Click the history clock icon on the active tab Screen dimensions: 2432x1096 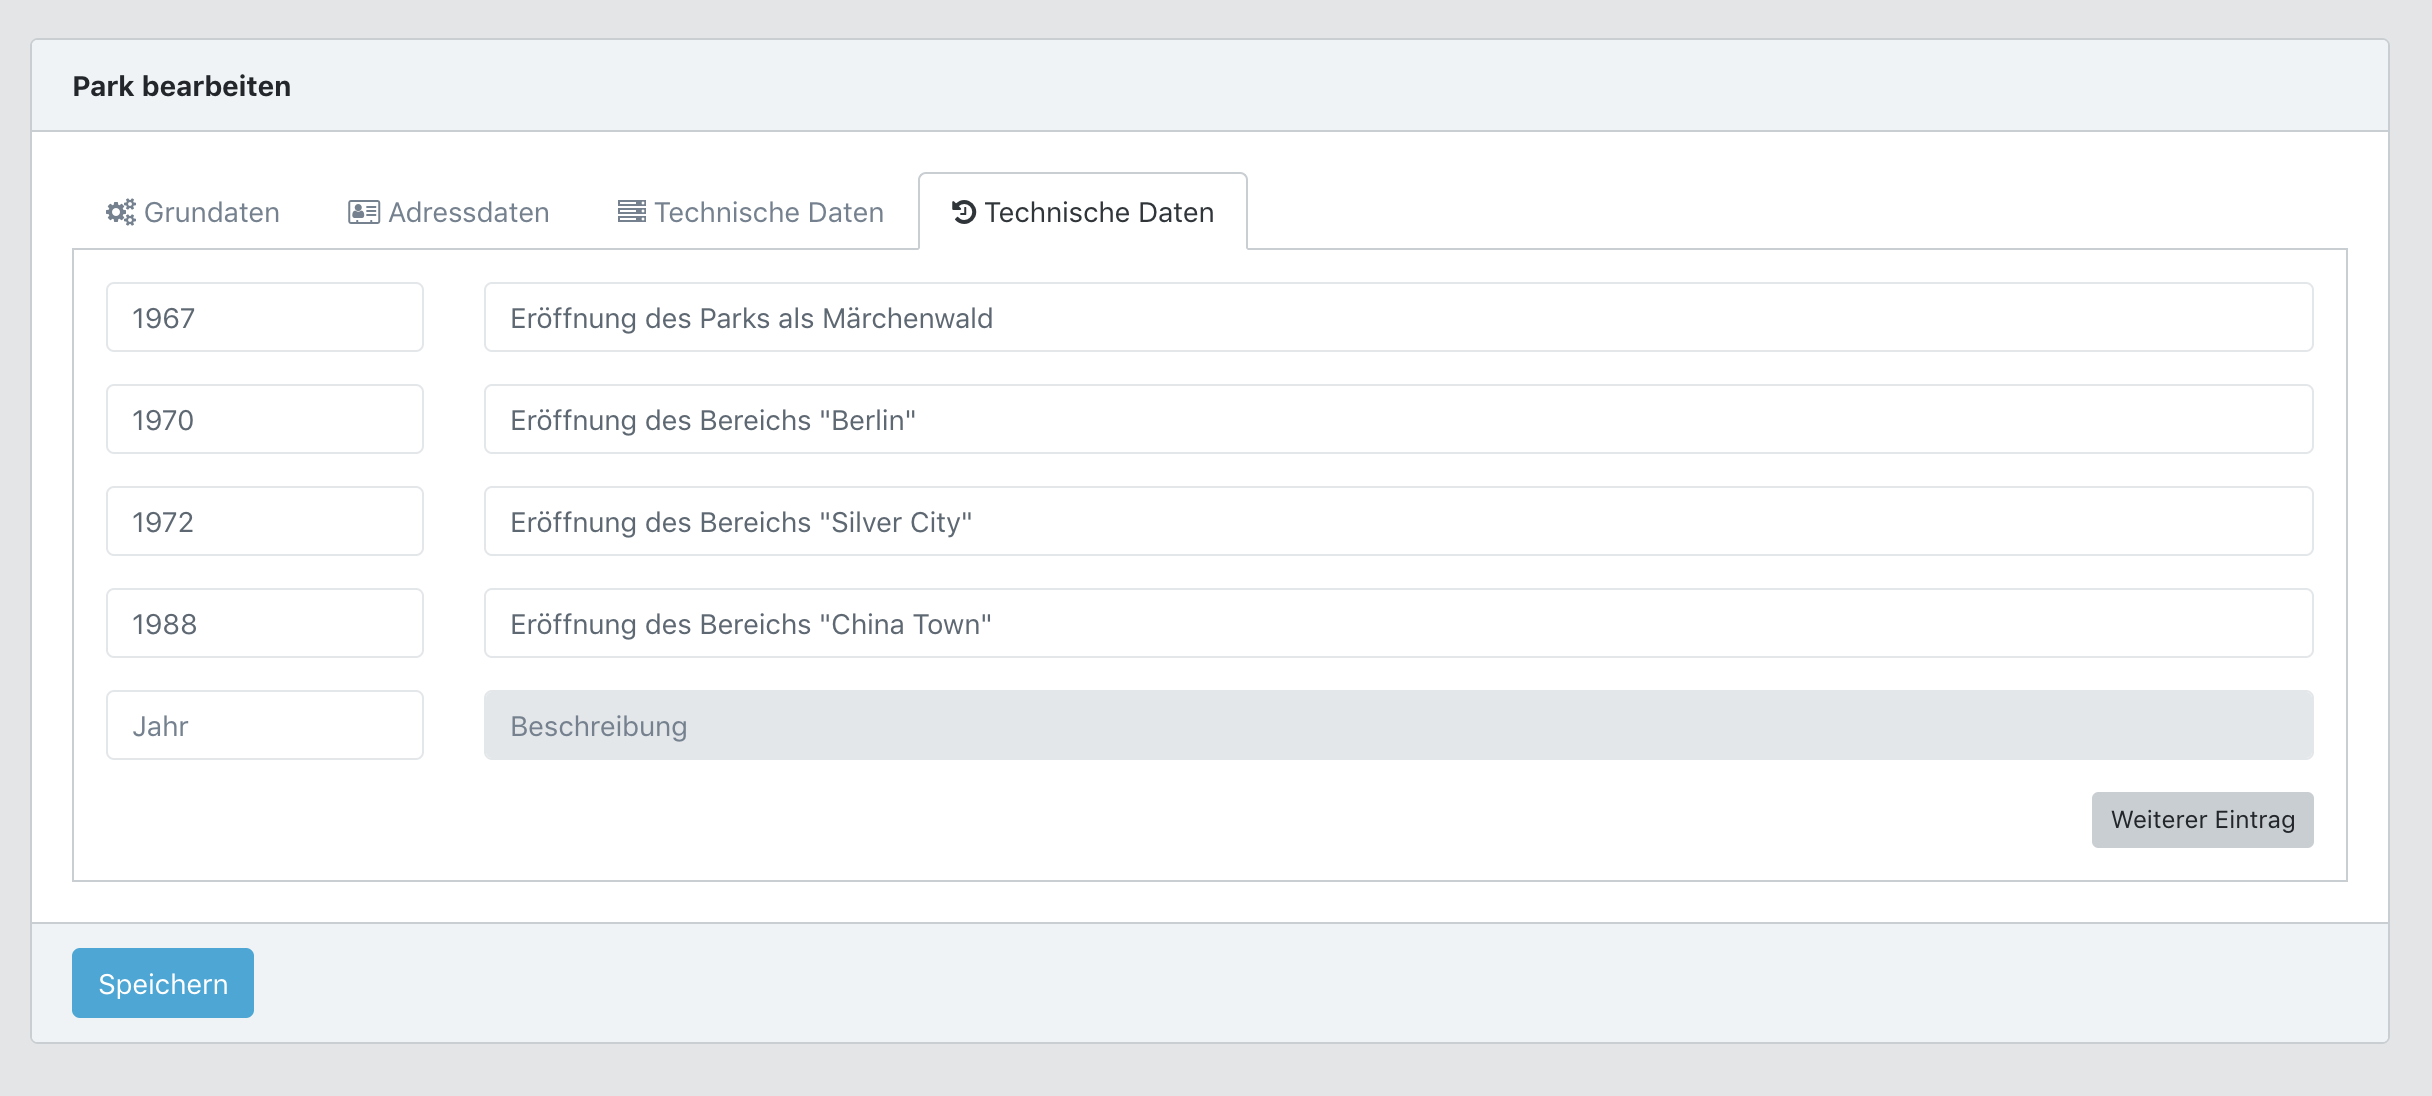pyautogui.click(x=963, y=212)
